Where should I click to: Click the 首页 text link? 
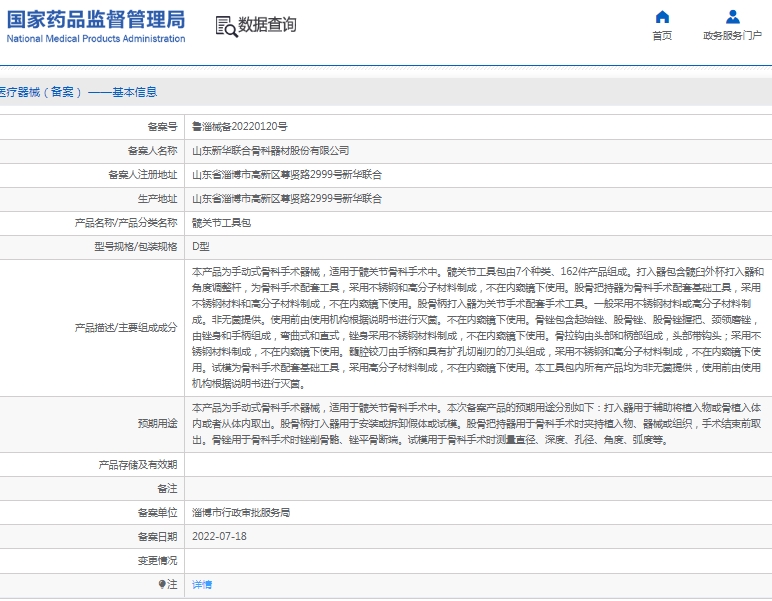click(662, 35)
